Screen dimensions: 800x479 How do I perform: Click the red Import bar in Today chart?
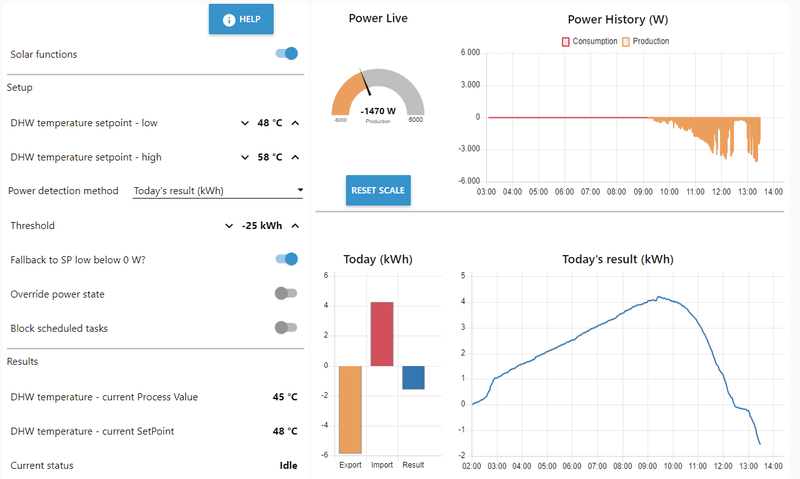tap(382, 334)
